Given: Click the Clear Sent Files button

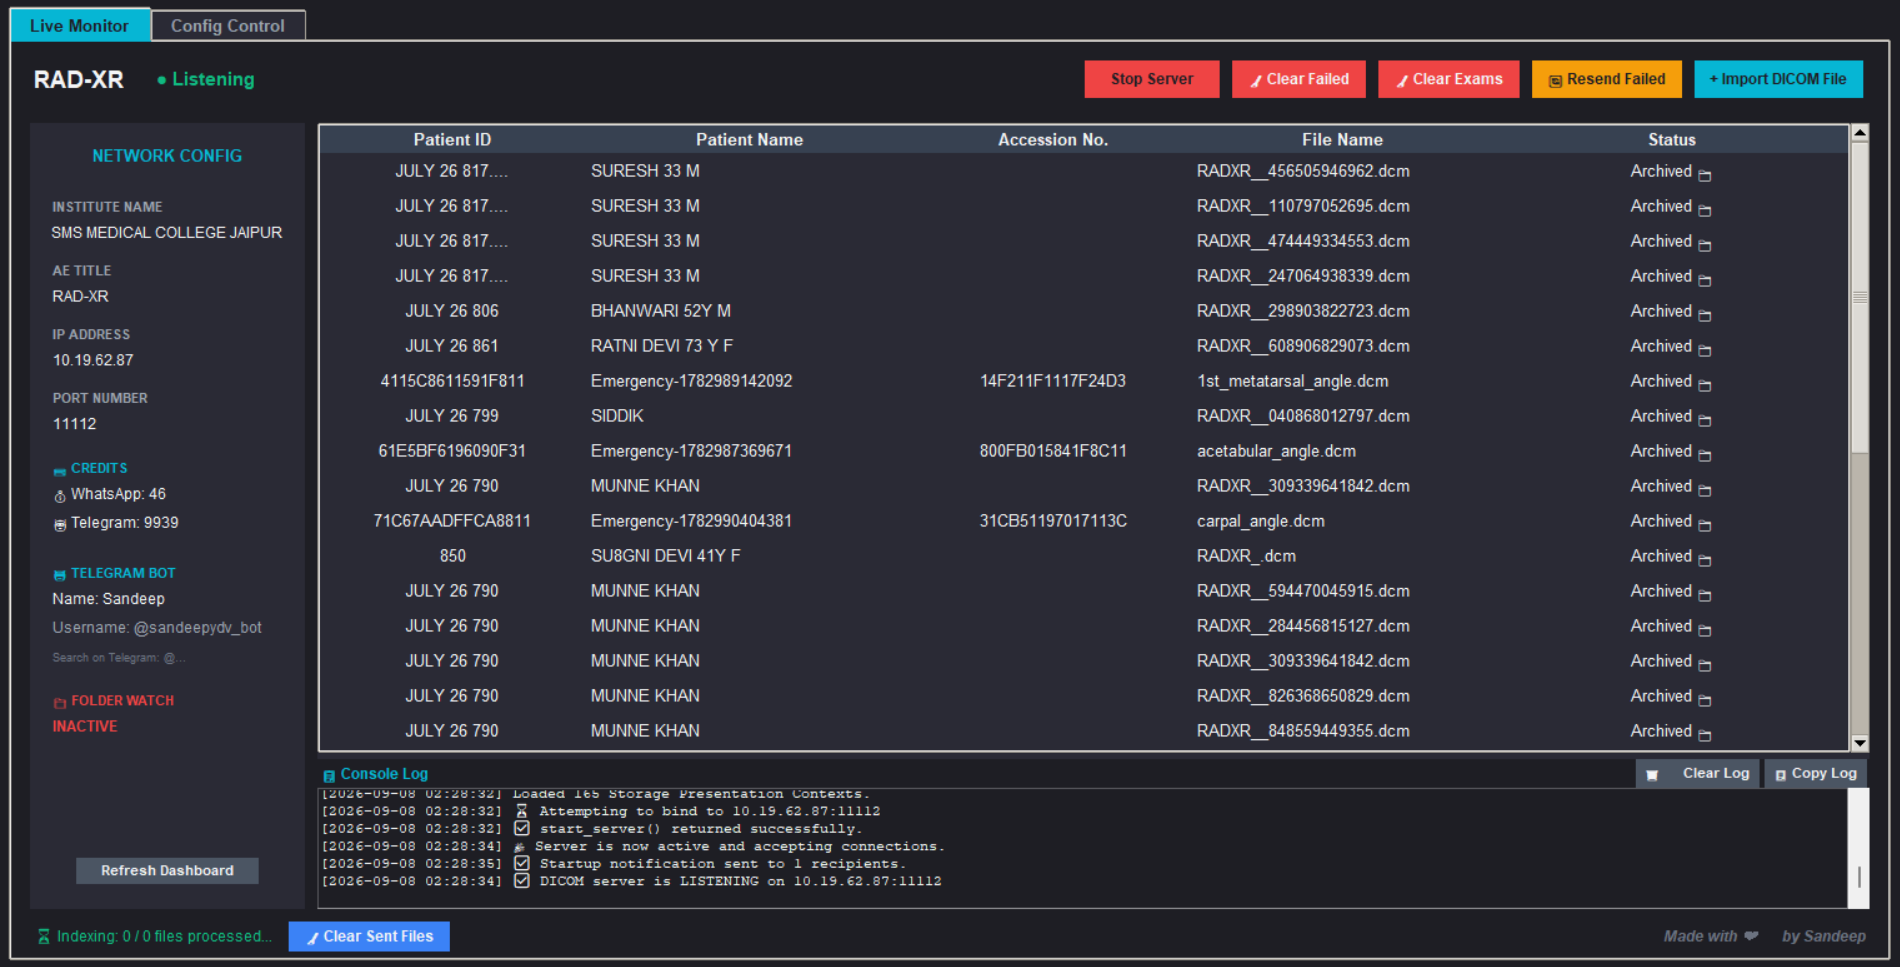Looking at the screenshot, I should coord(369,937).
